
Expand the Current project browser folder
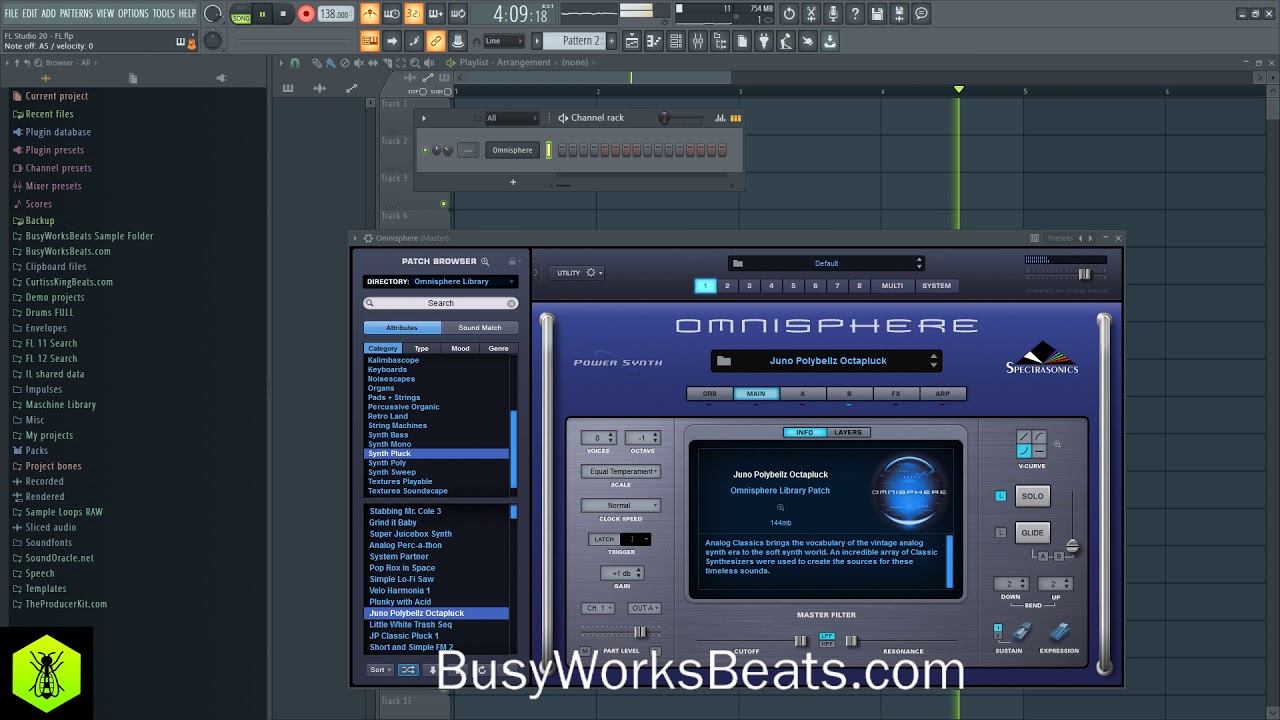(x=56, y=96)
